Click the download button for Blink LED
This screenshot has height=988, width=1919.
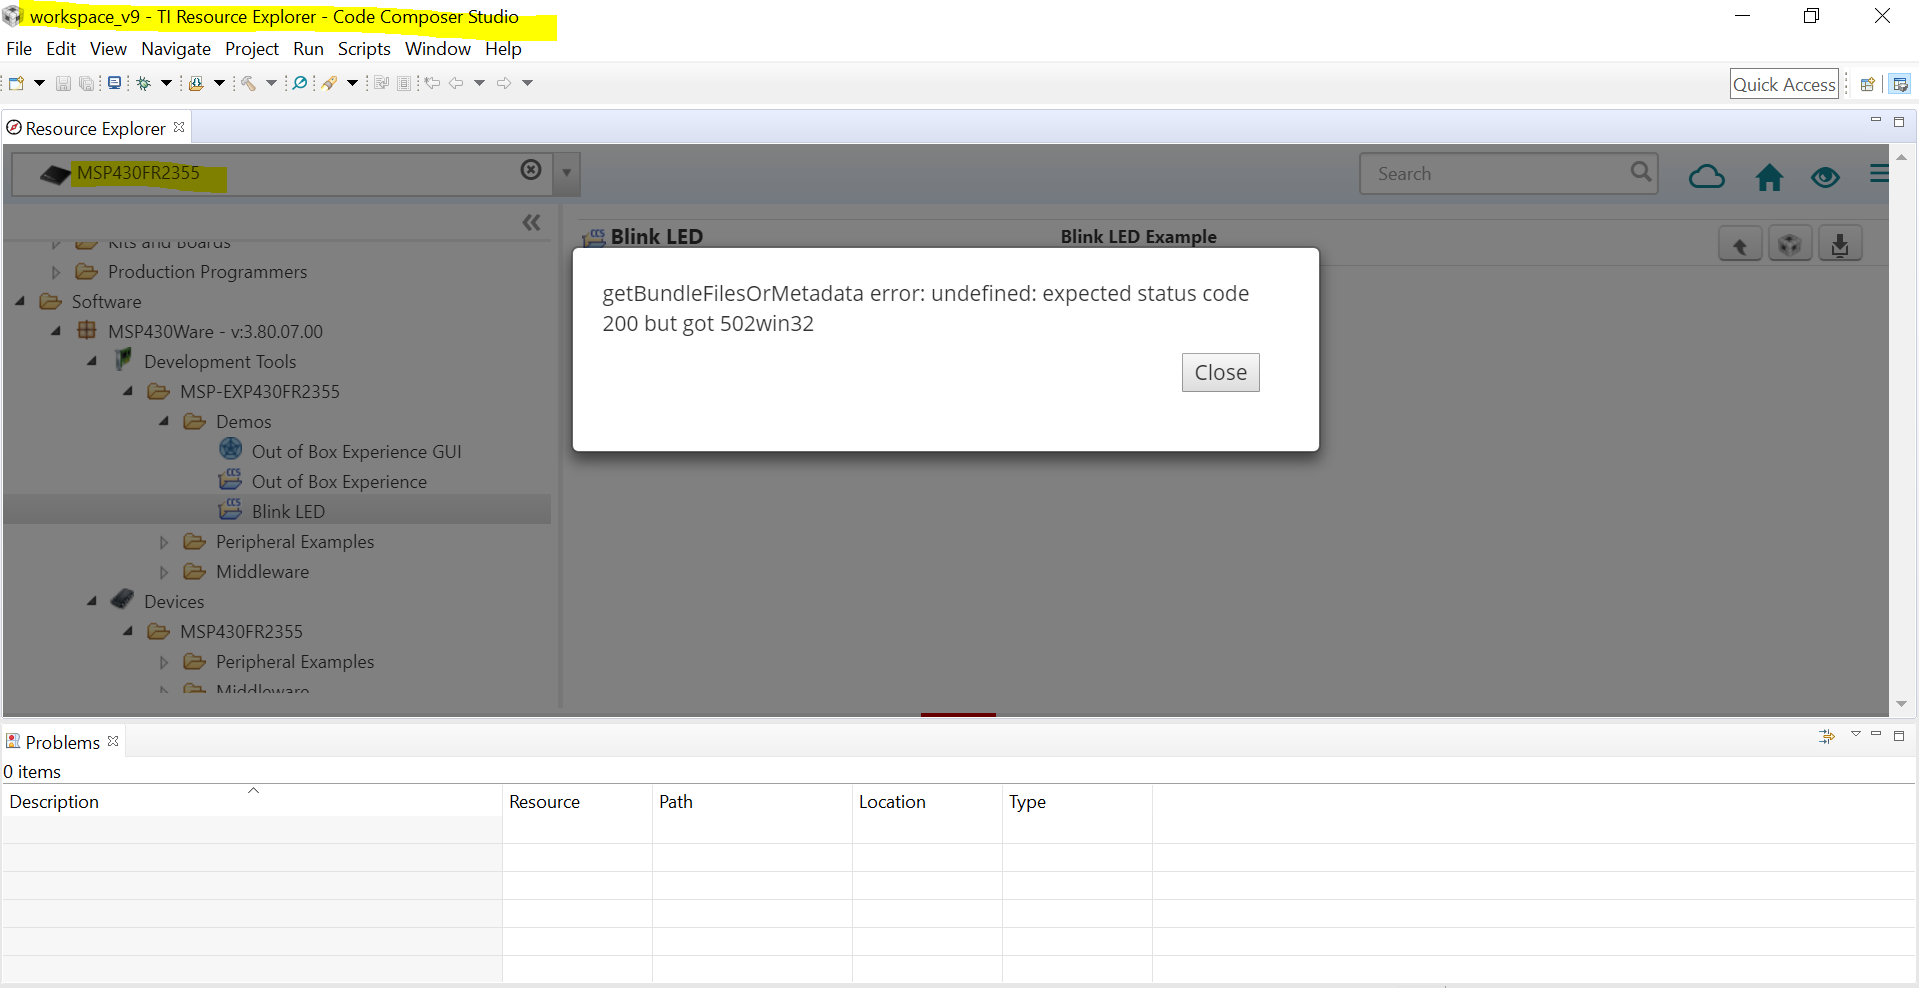point(1840,244)
